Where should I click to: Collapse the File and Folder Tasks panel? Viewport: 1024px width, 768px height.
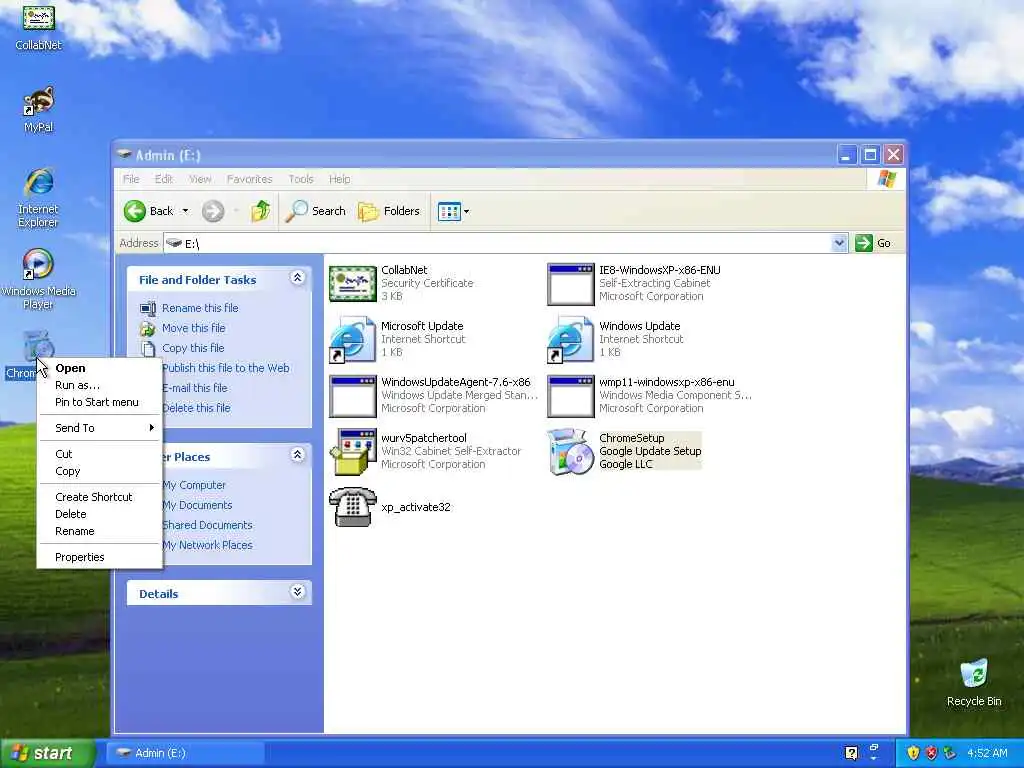click(297, 278)
